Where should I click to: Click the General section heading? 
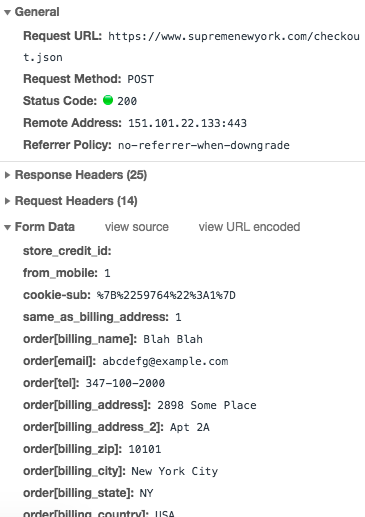37,12
